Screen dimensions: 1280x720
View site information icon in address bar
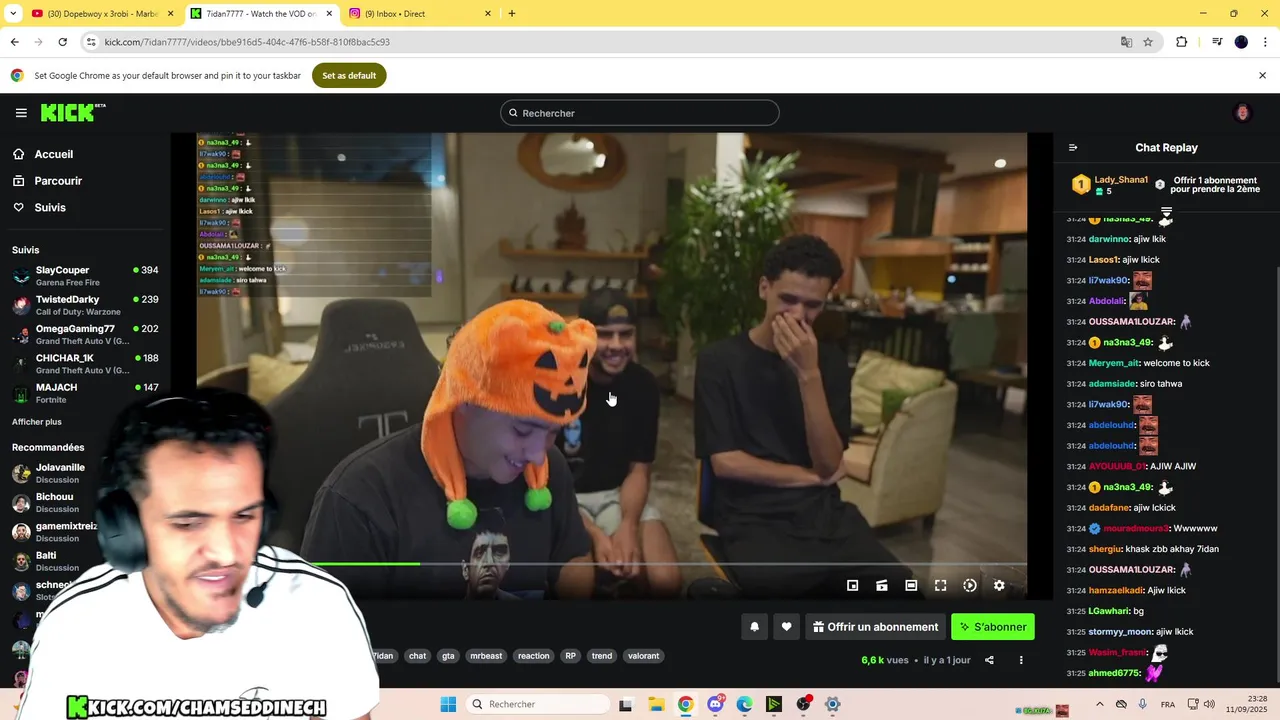[x=91, y=42]
